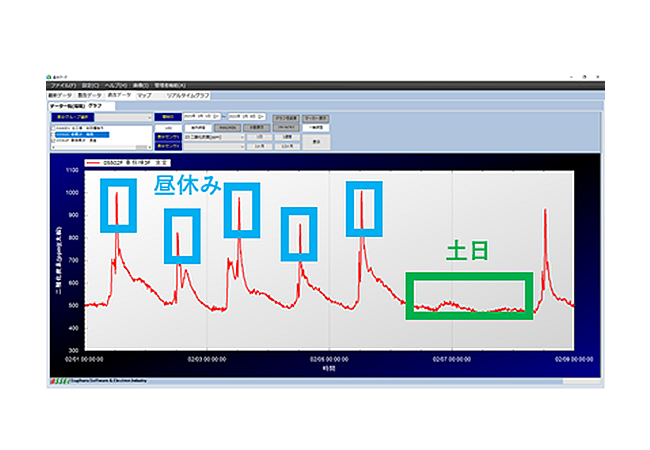Image resolution: width=650 pixels, height=450 pixels.
Task: Expand the second display sensor dropdown
Action: point(241,146)
